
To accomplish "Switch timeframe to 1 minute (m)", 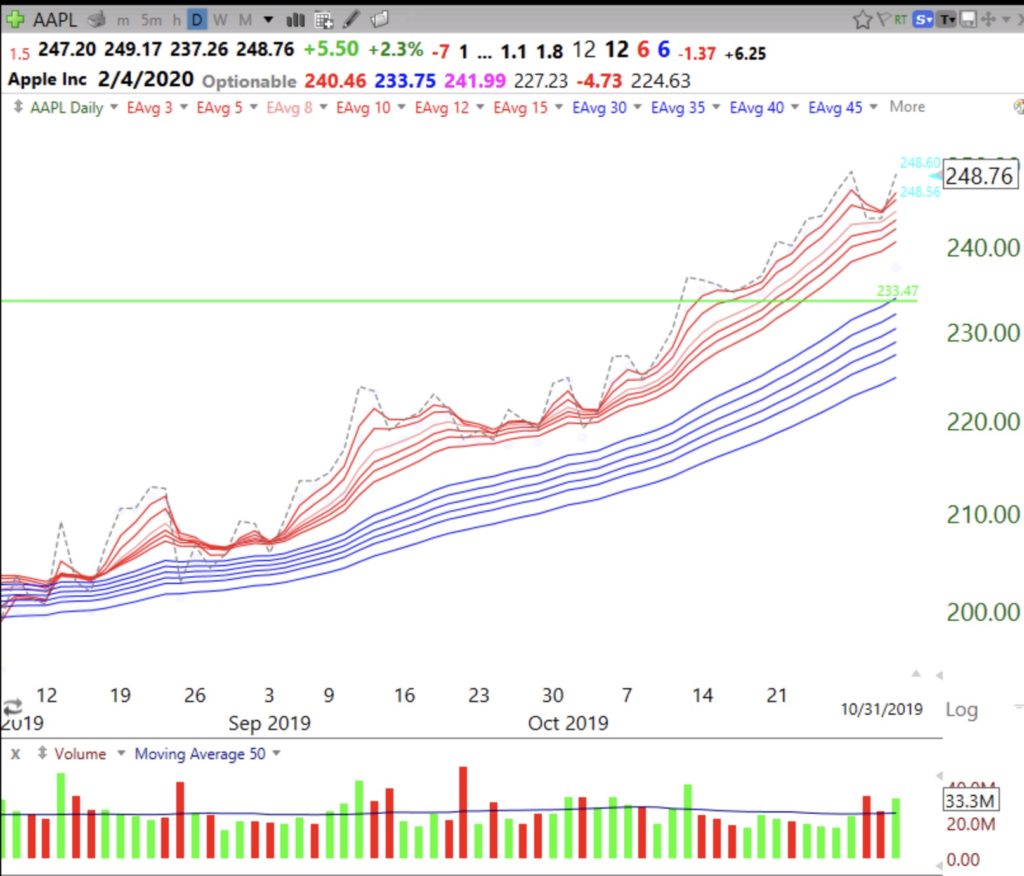I will 123,20.
